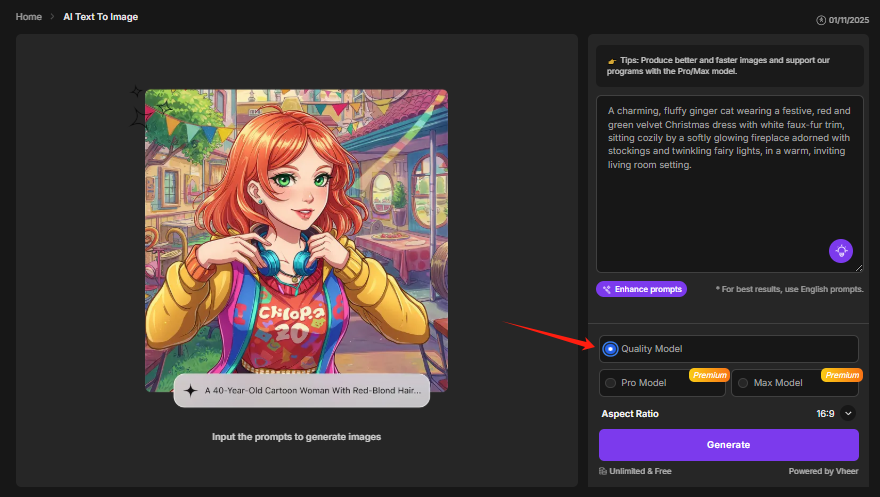Open the AI Text To Image breadcrumb
The height and width of the screenshot is (497, 880).
pos(99,17)
